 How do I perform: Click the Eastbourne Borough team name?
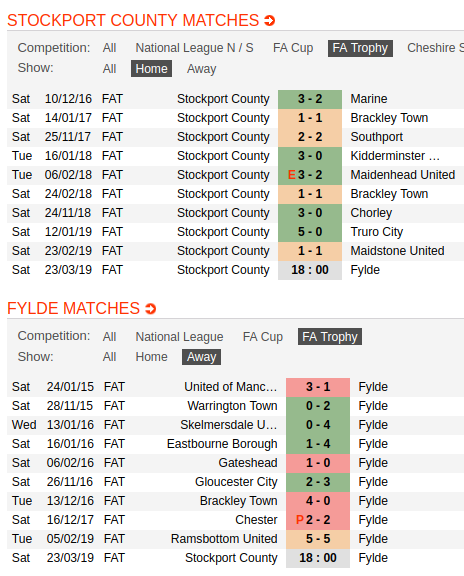pyautogui.click(x=222, y=444)
